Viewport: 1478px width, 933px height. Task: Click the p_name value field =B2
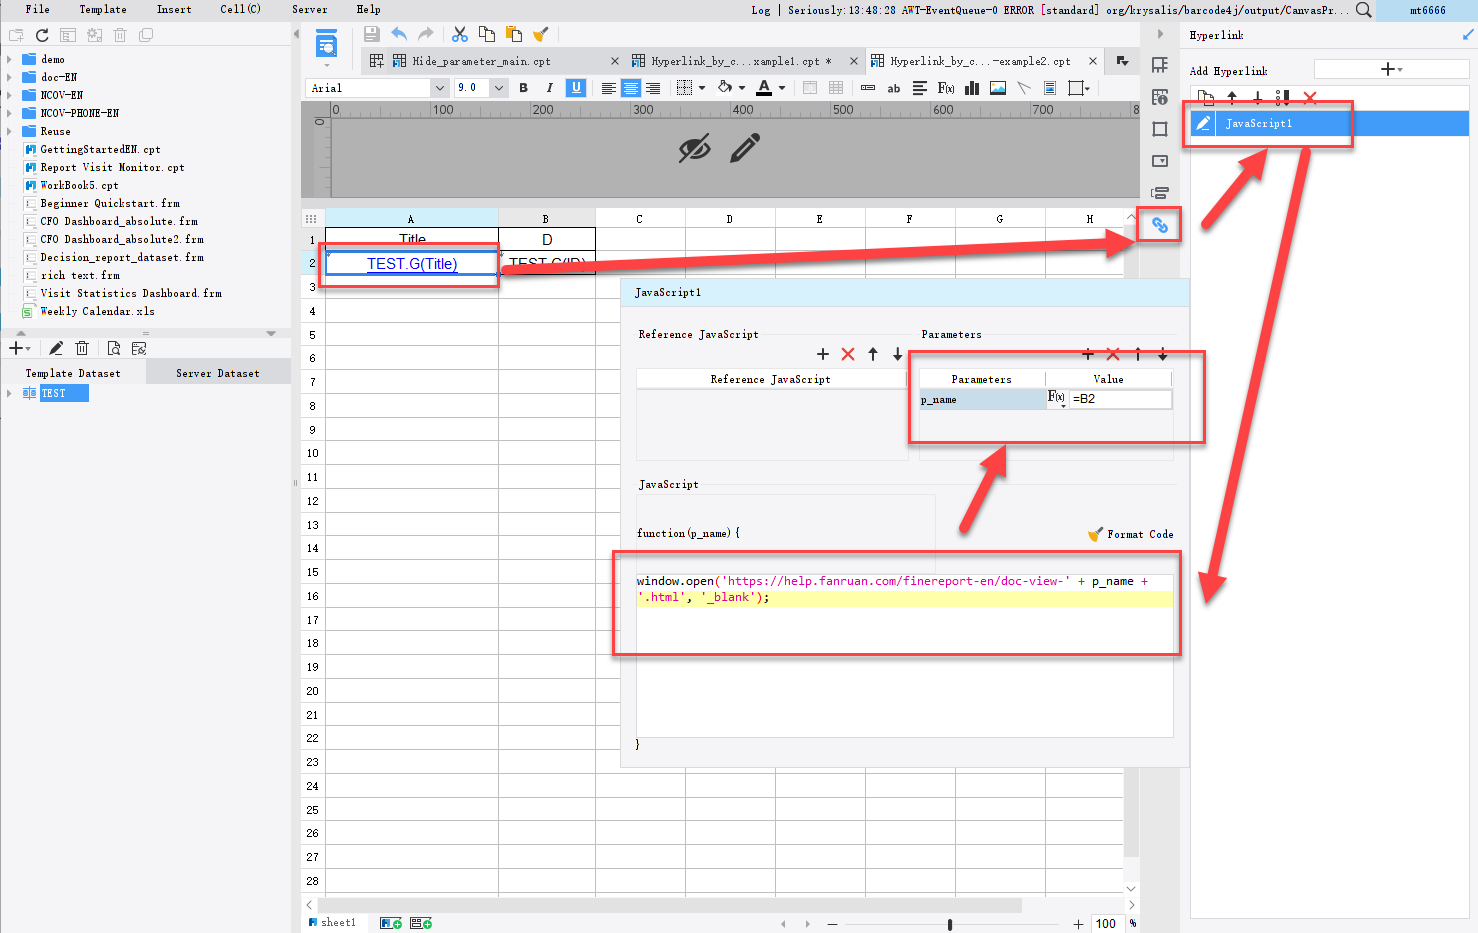click(x=1120, y=399)
